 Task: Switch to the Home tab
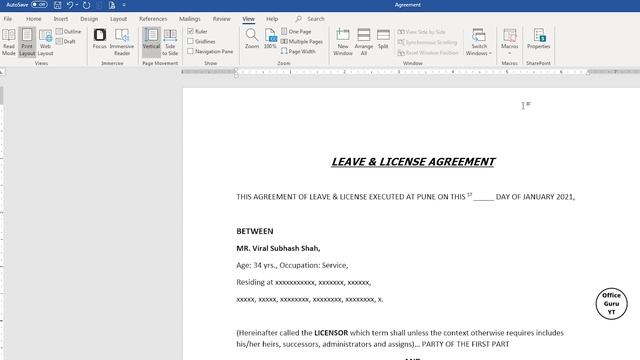(33, 19)
